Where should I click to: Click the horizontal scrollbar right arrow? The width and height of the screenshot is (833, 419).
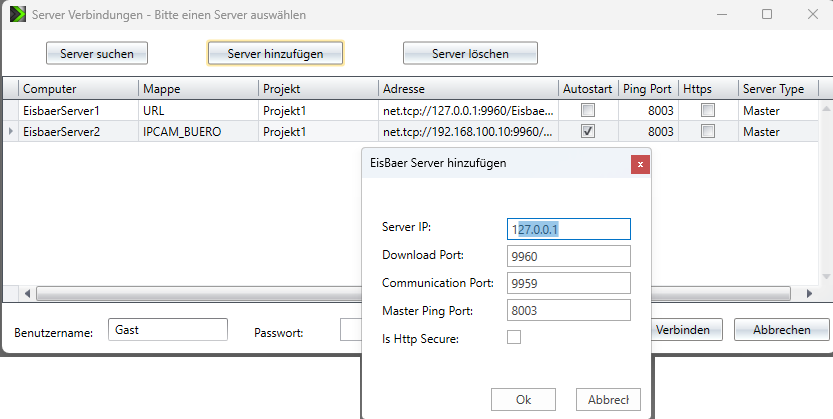810,293
